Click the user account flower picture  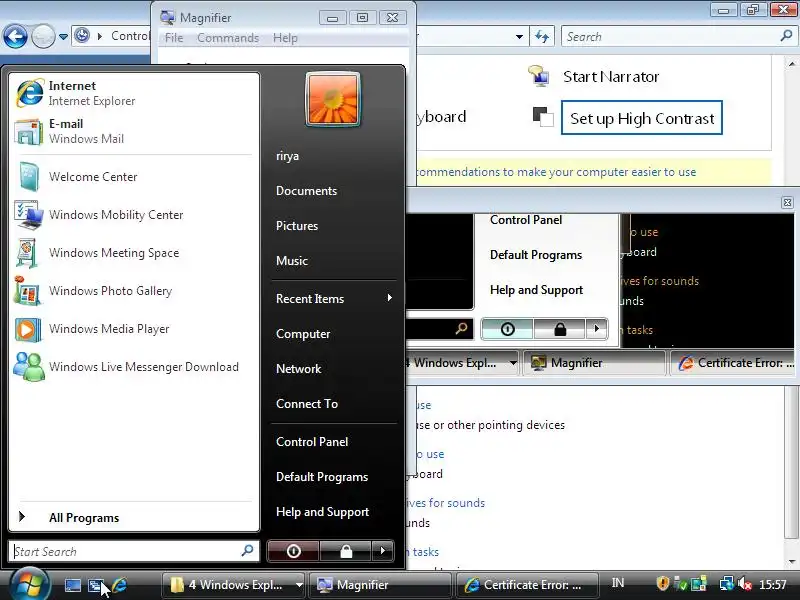point(333,99)
